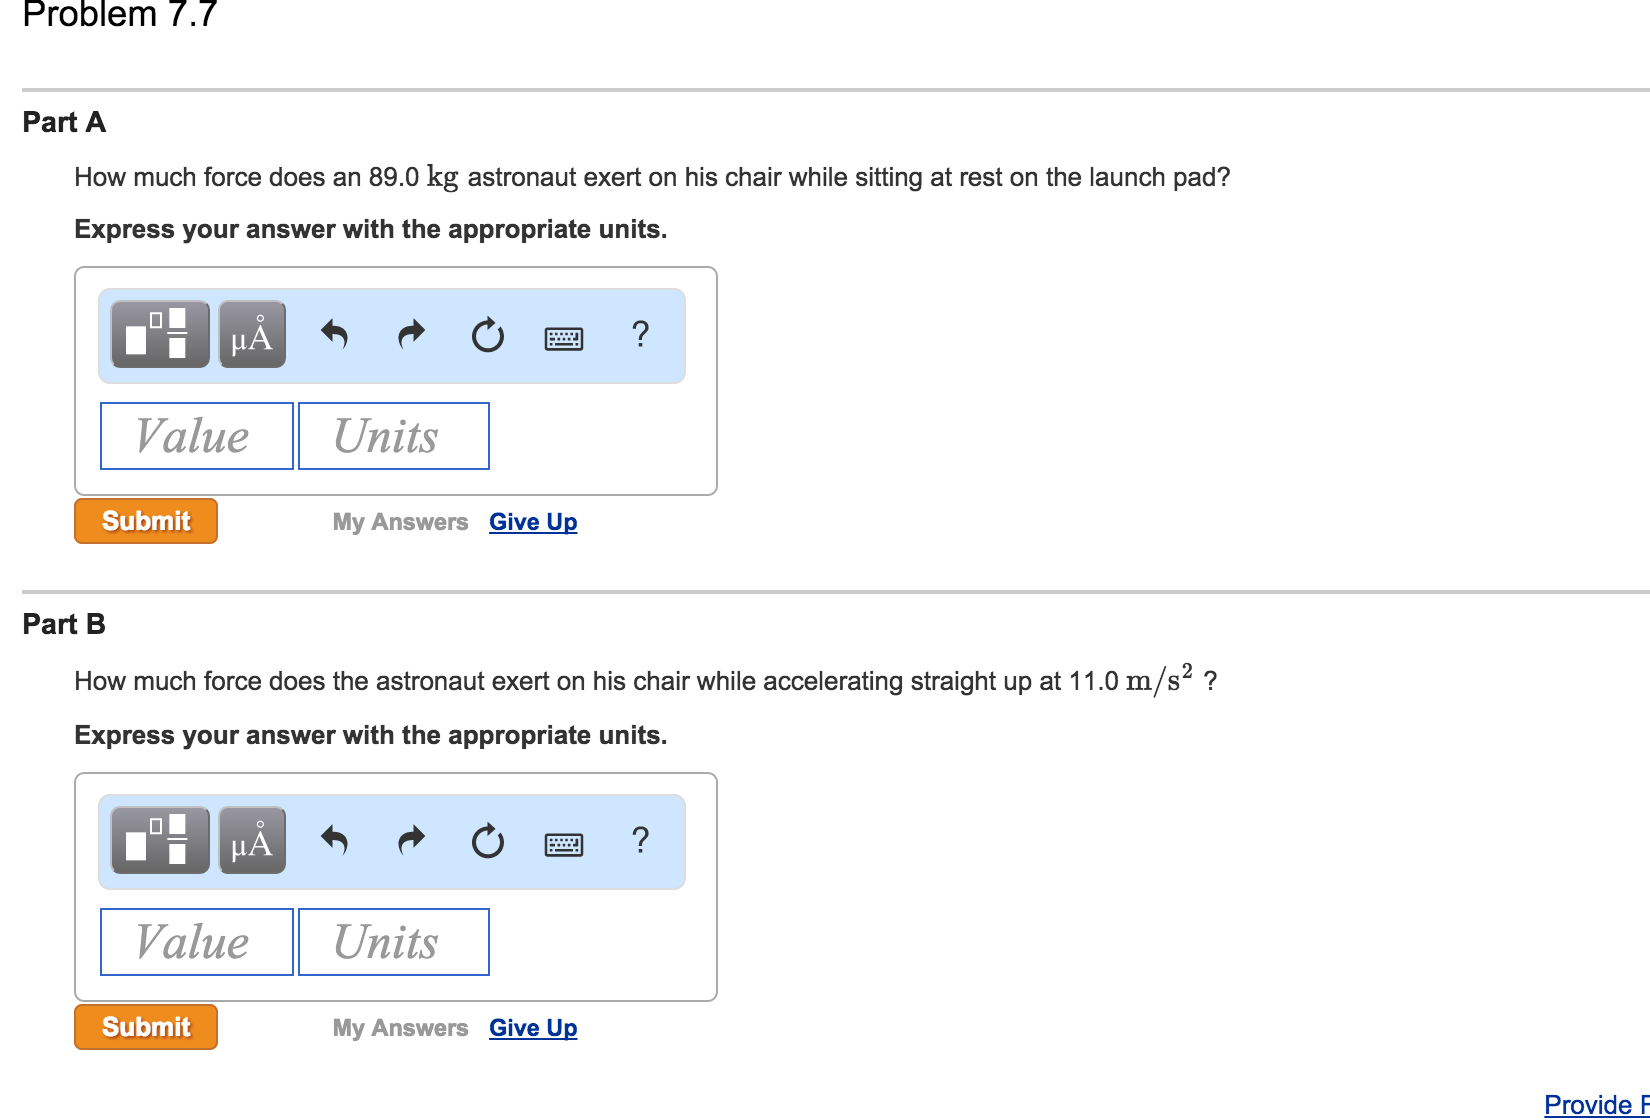Viewport: 1650px width, 1120px height.
Task: Click the redo arrow in Part A toolbar
Action: (x=411, y=334)
